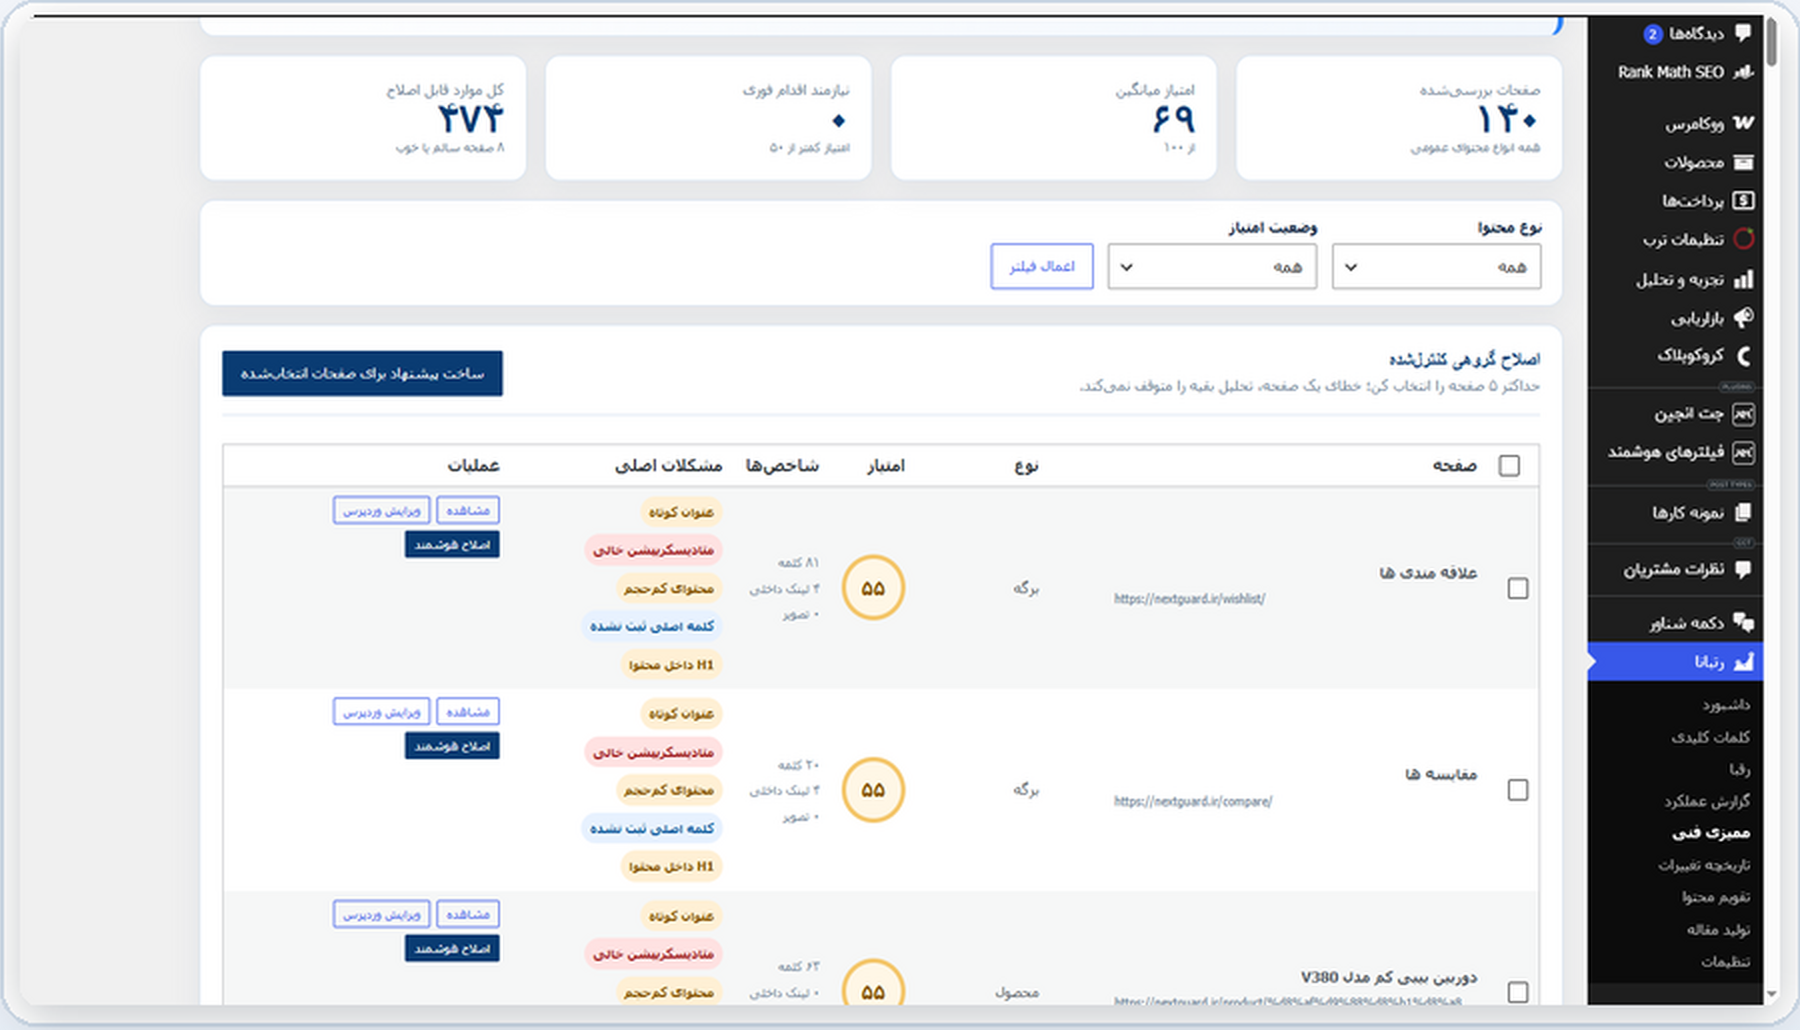Click the تجزیه و تحلیل analytics icon

click(x=1743, y=279)
